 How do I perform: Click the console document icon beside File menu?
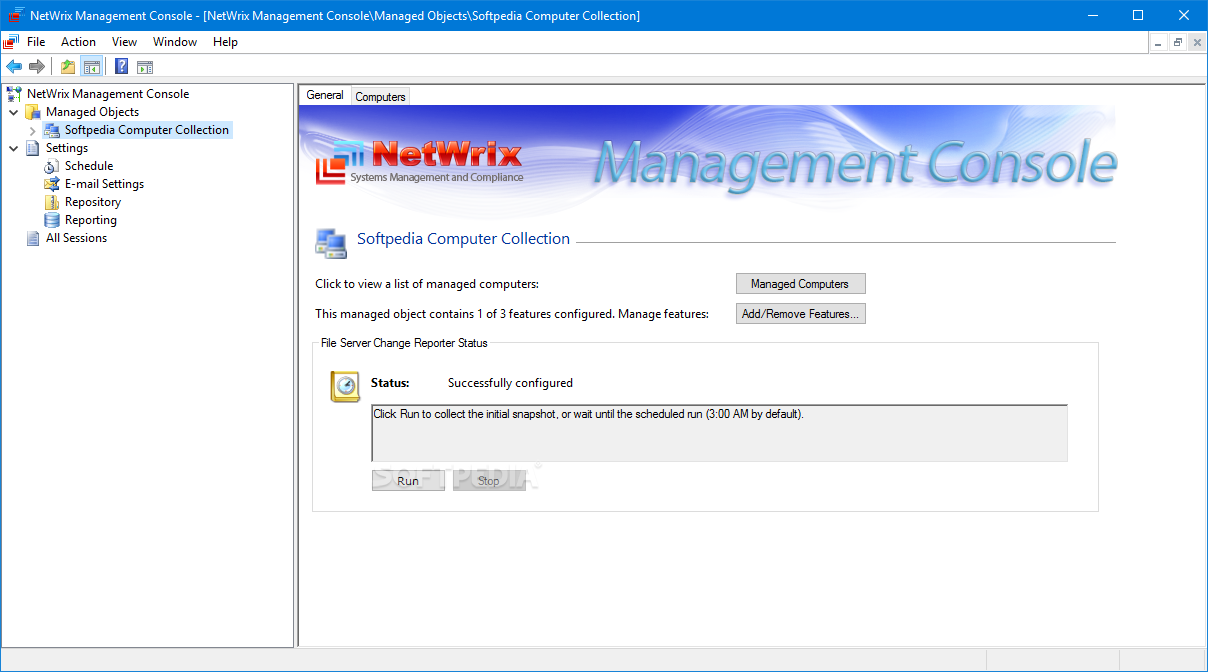[x=11, y=42]
